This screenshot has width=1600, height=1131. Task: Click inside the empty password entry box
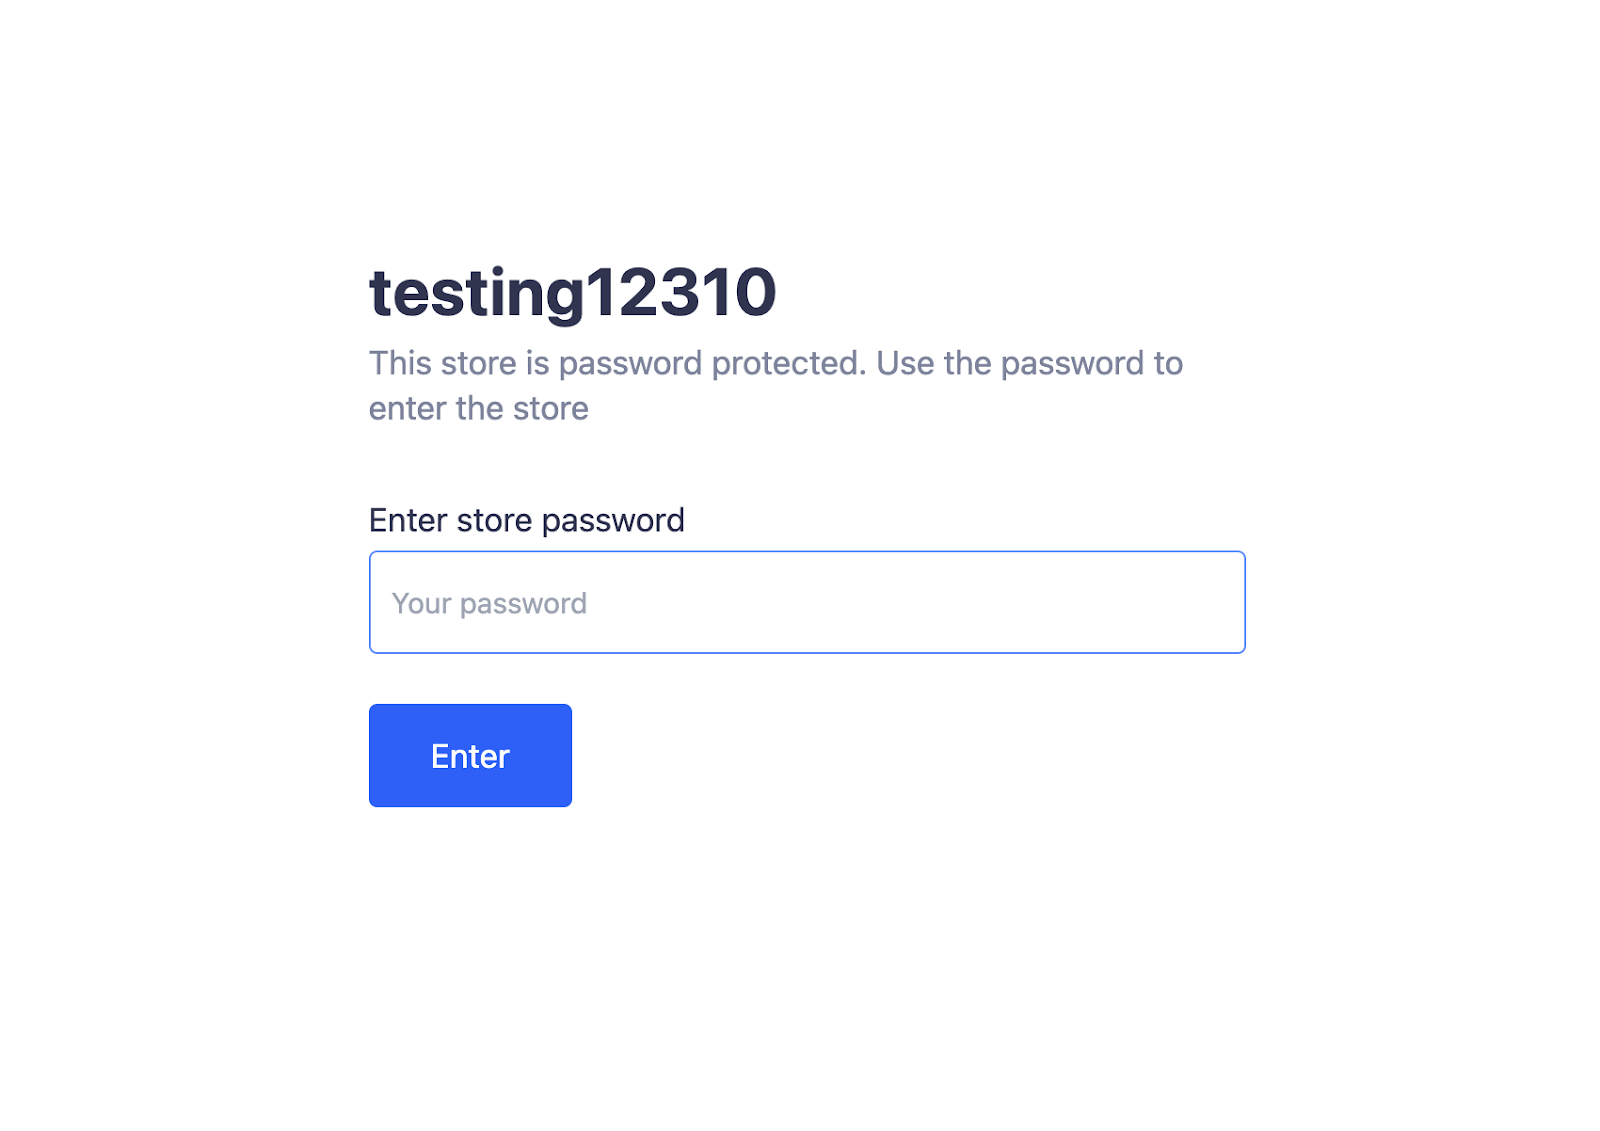click(x=807, y=602)
